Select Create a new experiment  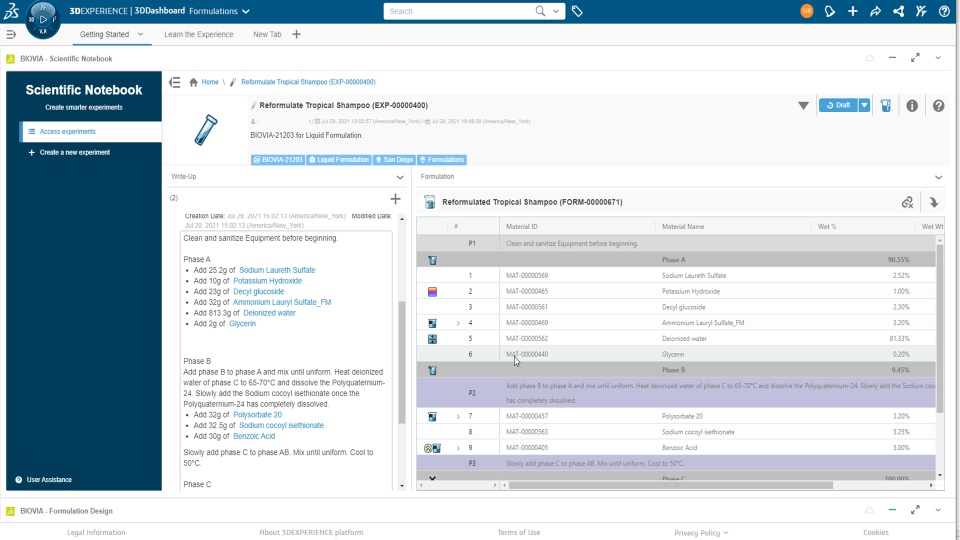pyautogui.click(x=75, y=152)
